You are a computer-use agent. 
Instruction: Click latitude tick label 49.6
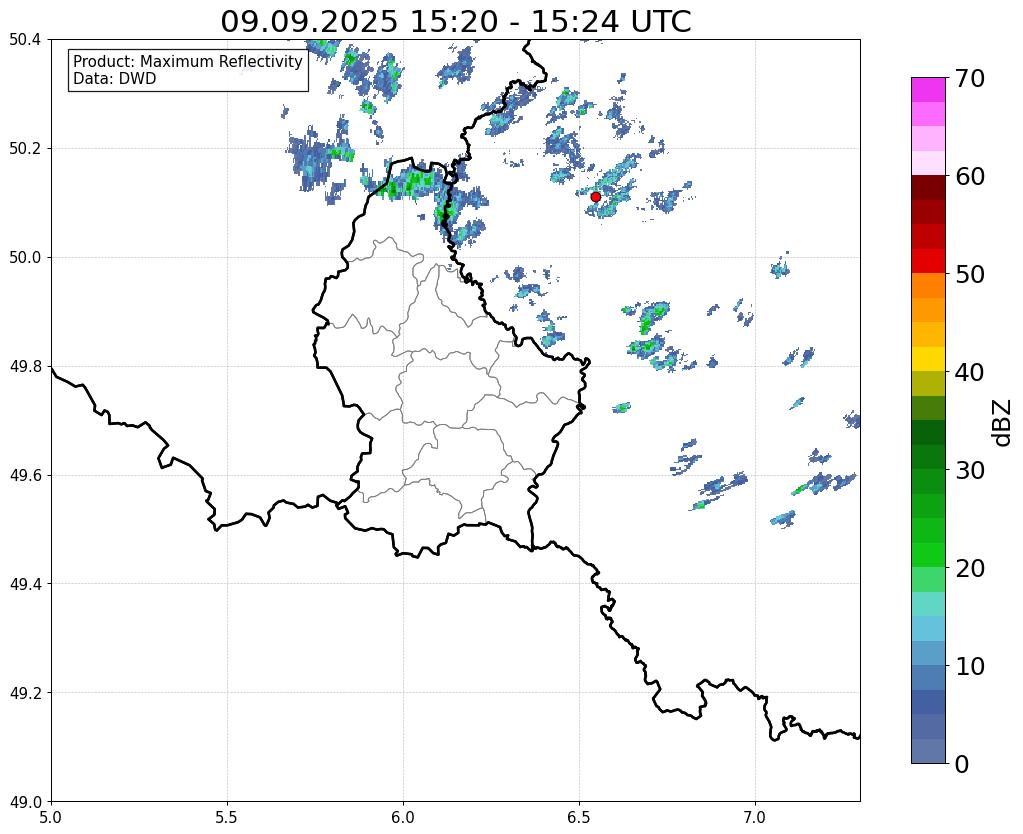point(25,475)
